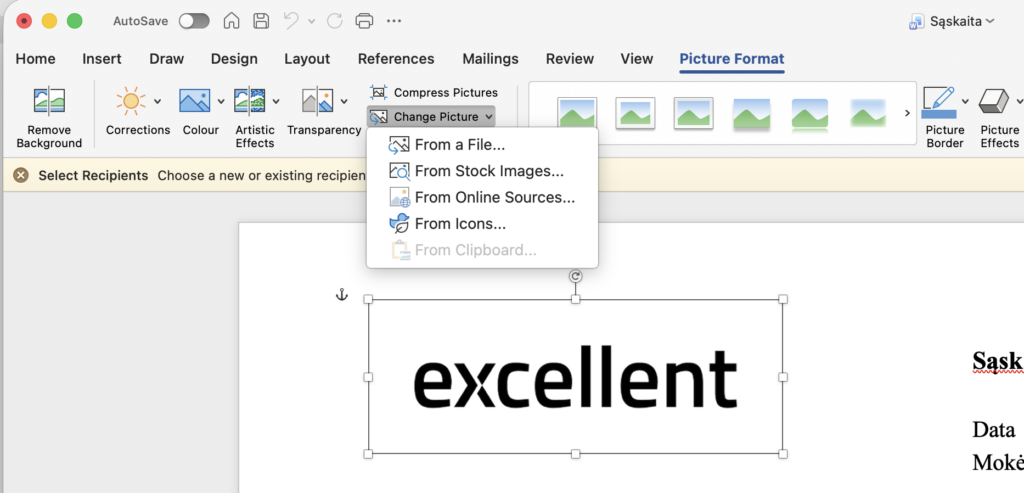Click the Remove Background icon

tap(49, 101)
